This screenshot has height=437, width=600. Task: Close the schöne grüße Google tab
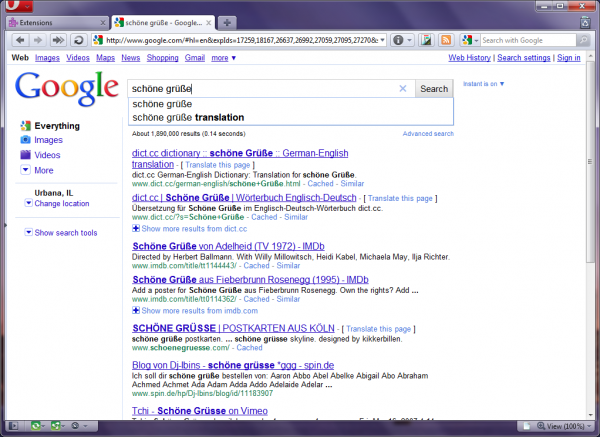point(209,23)
